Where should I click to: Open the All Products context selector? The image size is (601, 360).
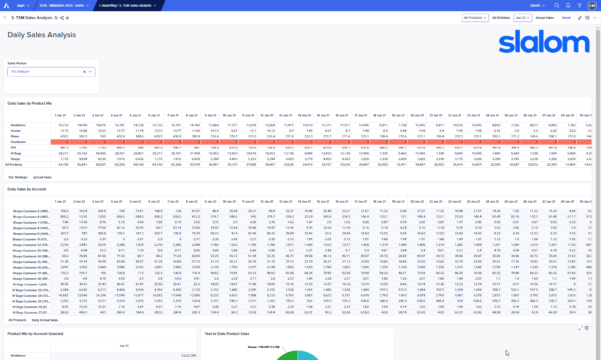[x=475, y=18]
